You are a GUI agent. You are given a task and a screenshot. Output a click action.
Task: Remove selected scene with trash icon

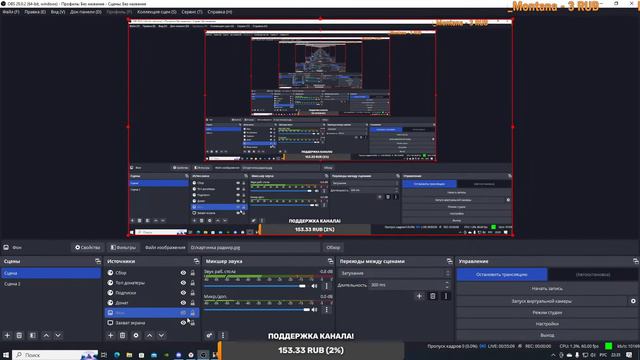[x=19, y=335]
